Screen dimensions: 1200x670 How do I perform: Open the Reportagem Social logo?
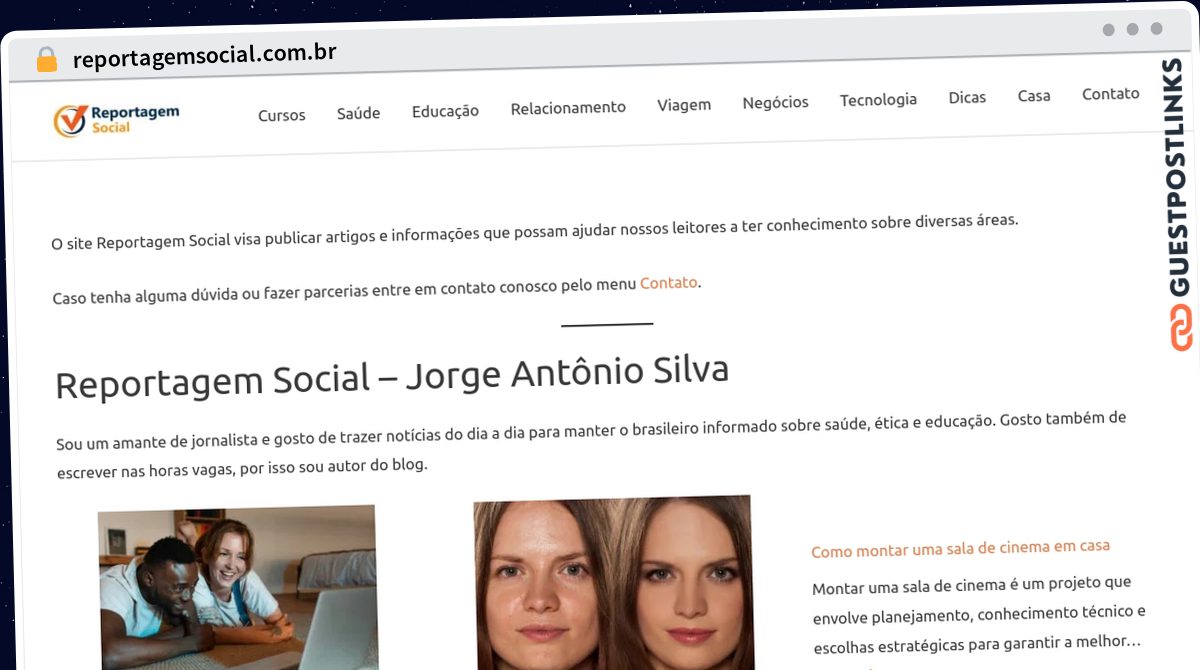pos(116,119)
